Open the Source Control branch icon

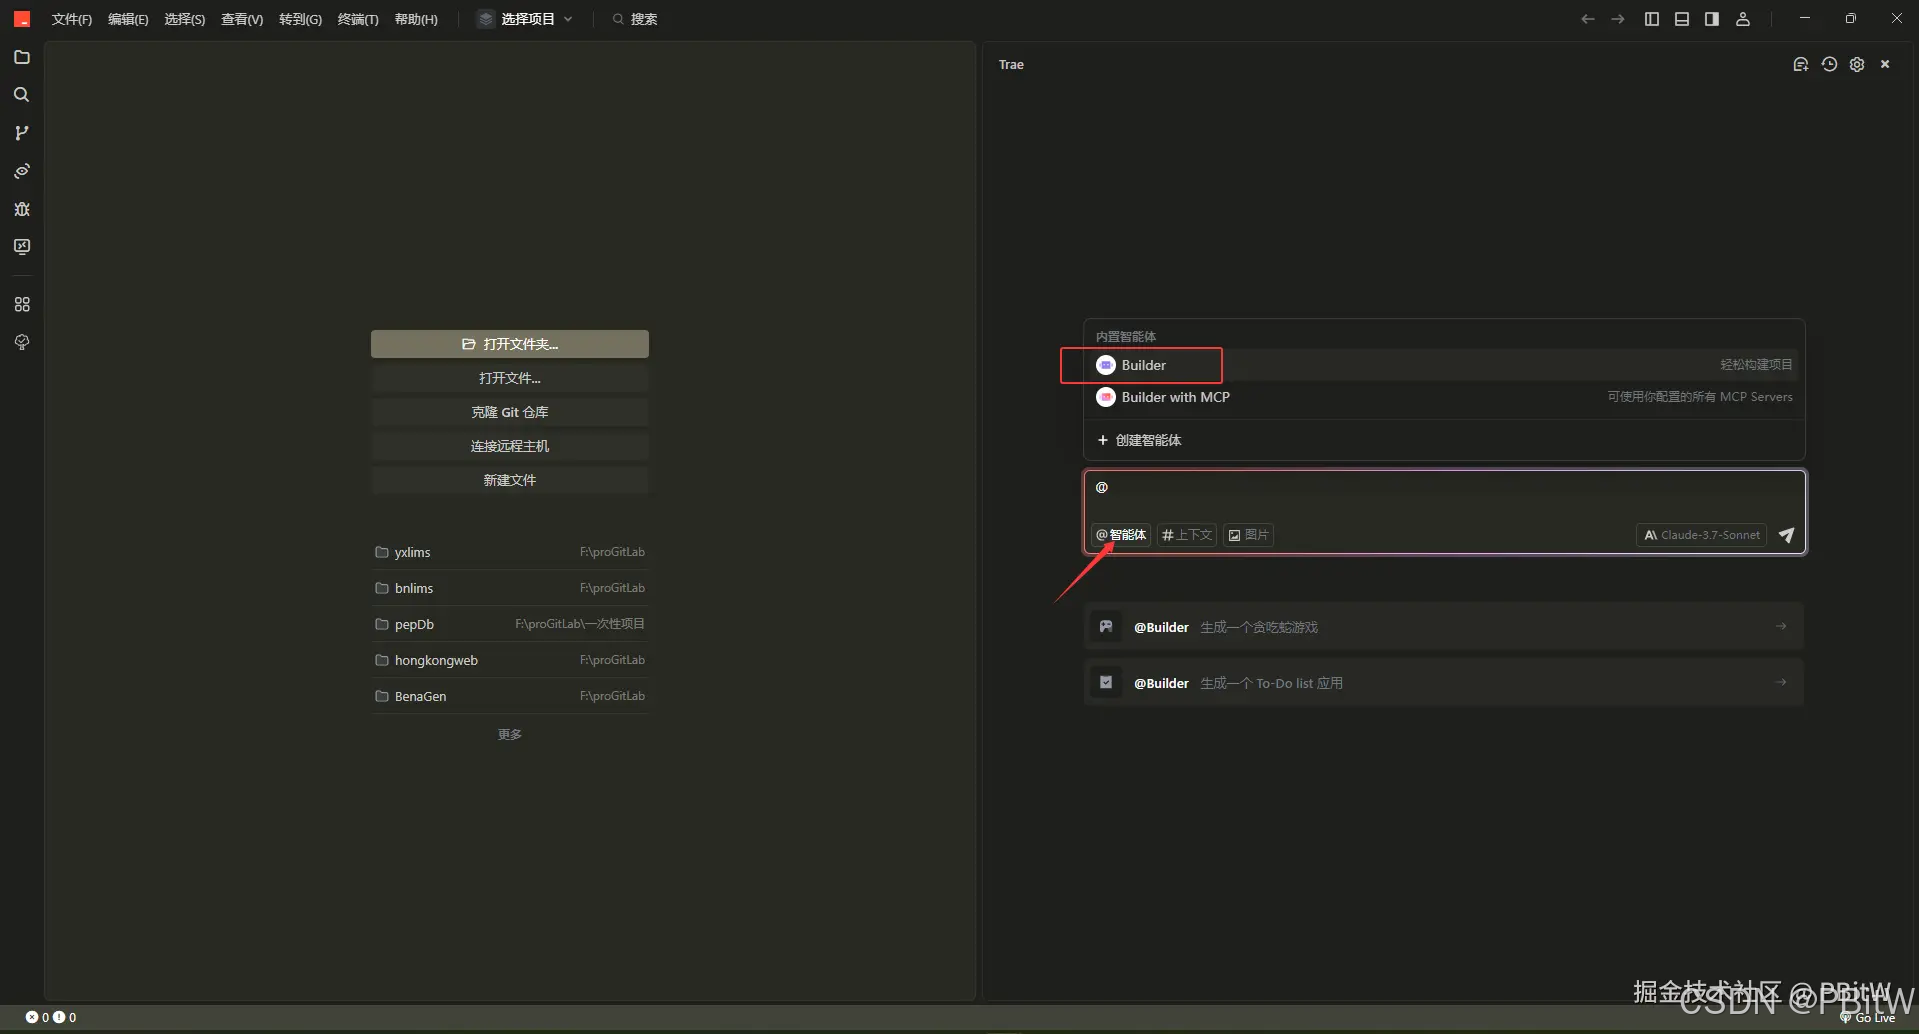(21, 133)
